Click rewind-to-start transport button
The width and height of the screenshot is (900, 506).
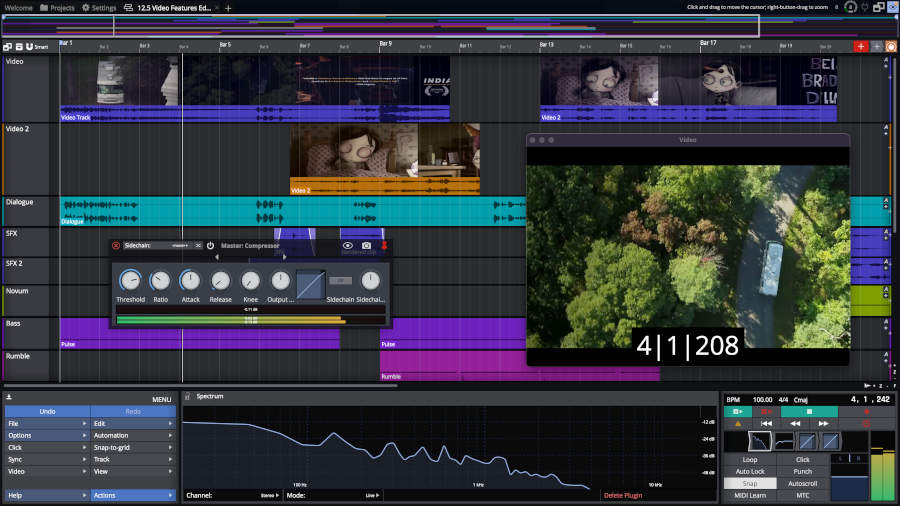(x=766, y=423)
